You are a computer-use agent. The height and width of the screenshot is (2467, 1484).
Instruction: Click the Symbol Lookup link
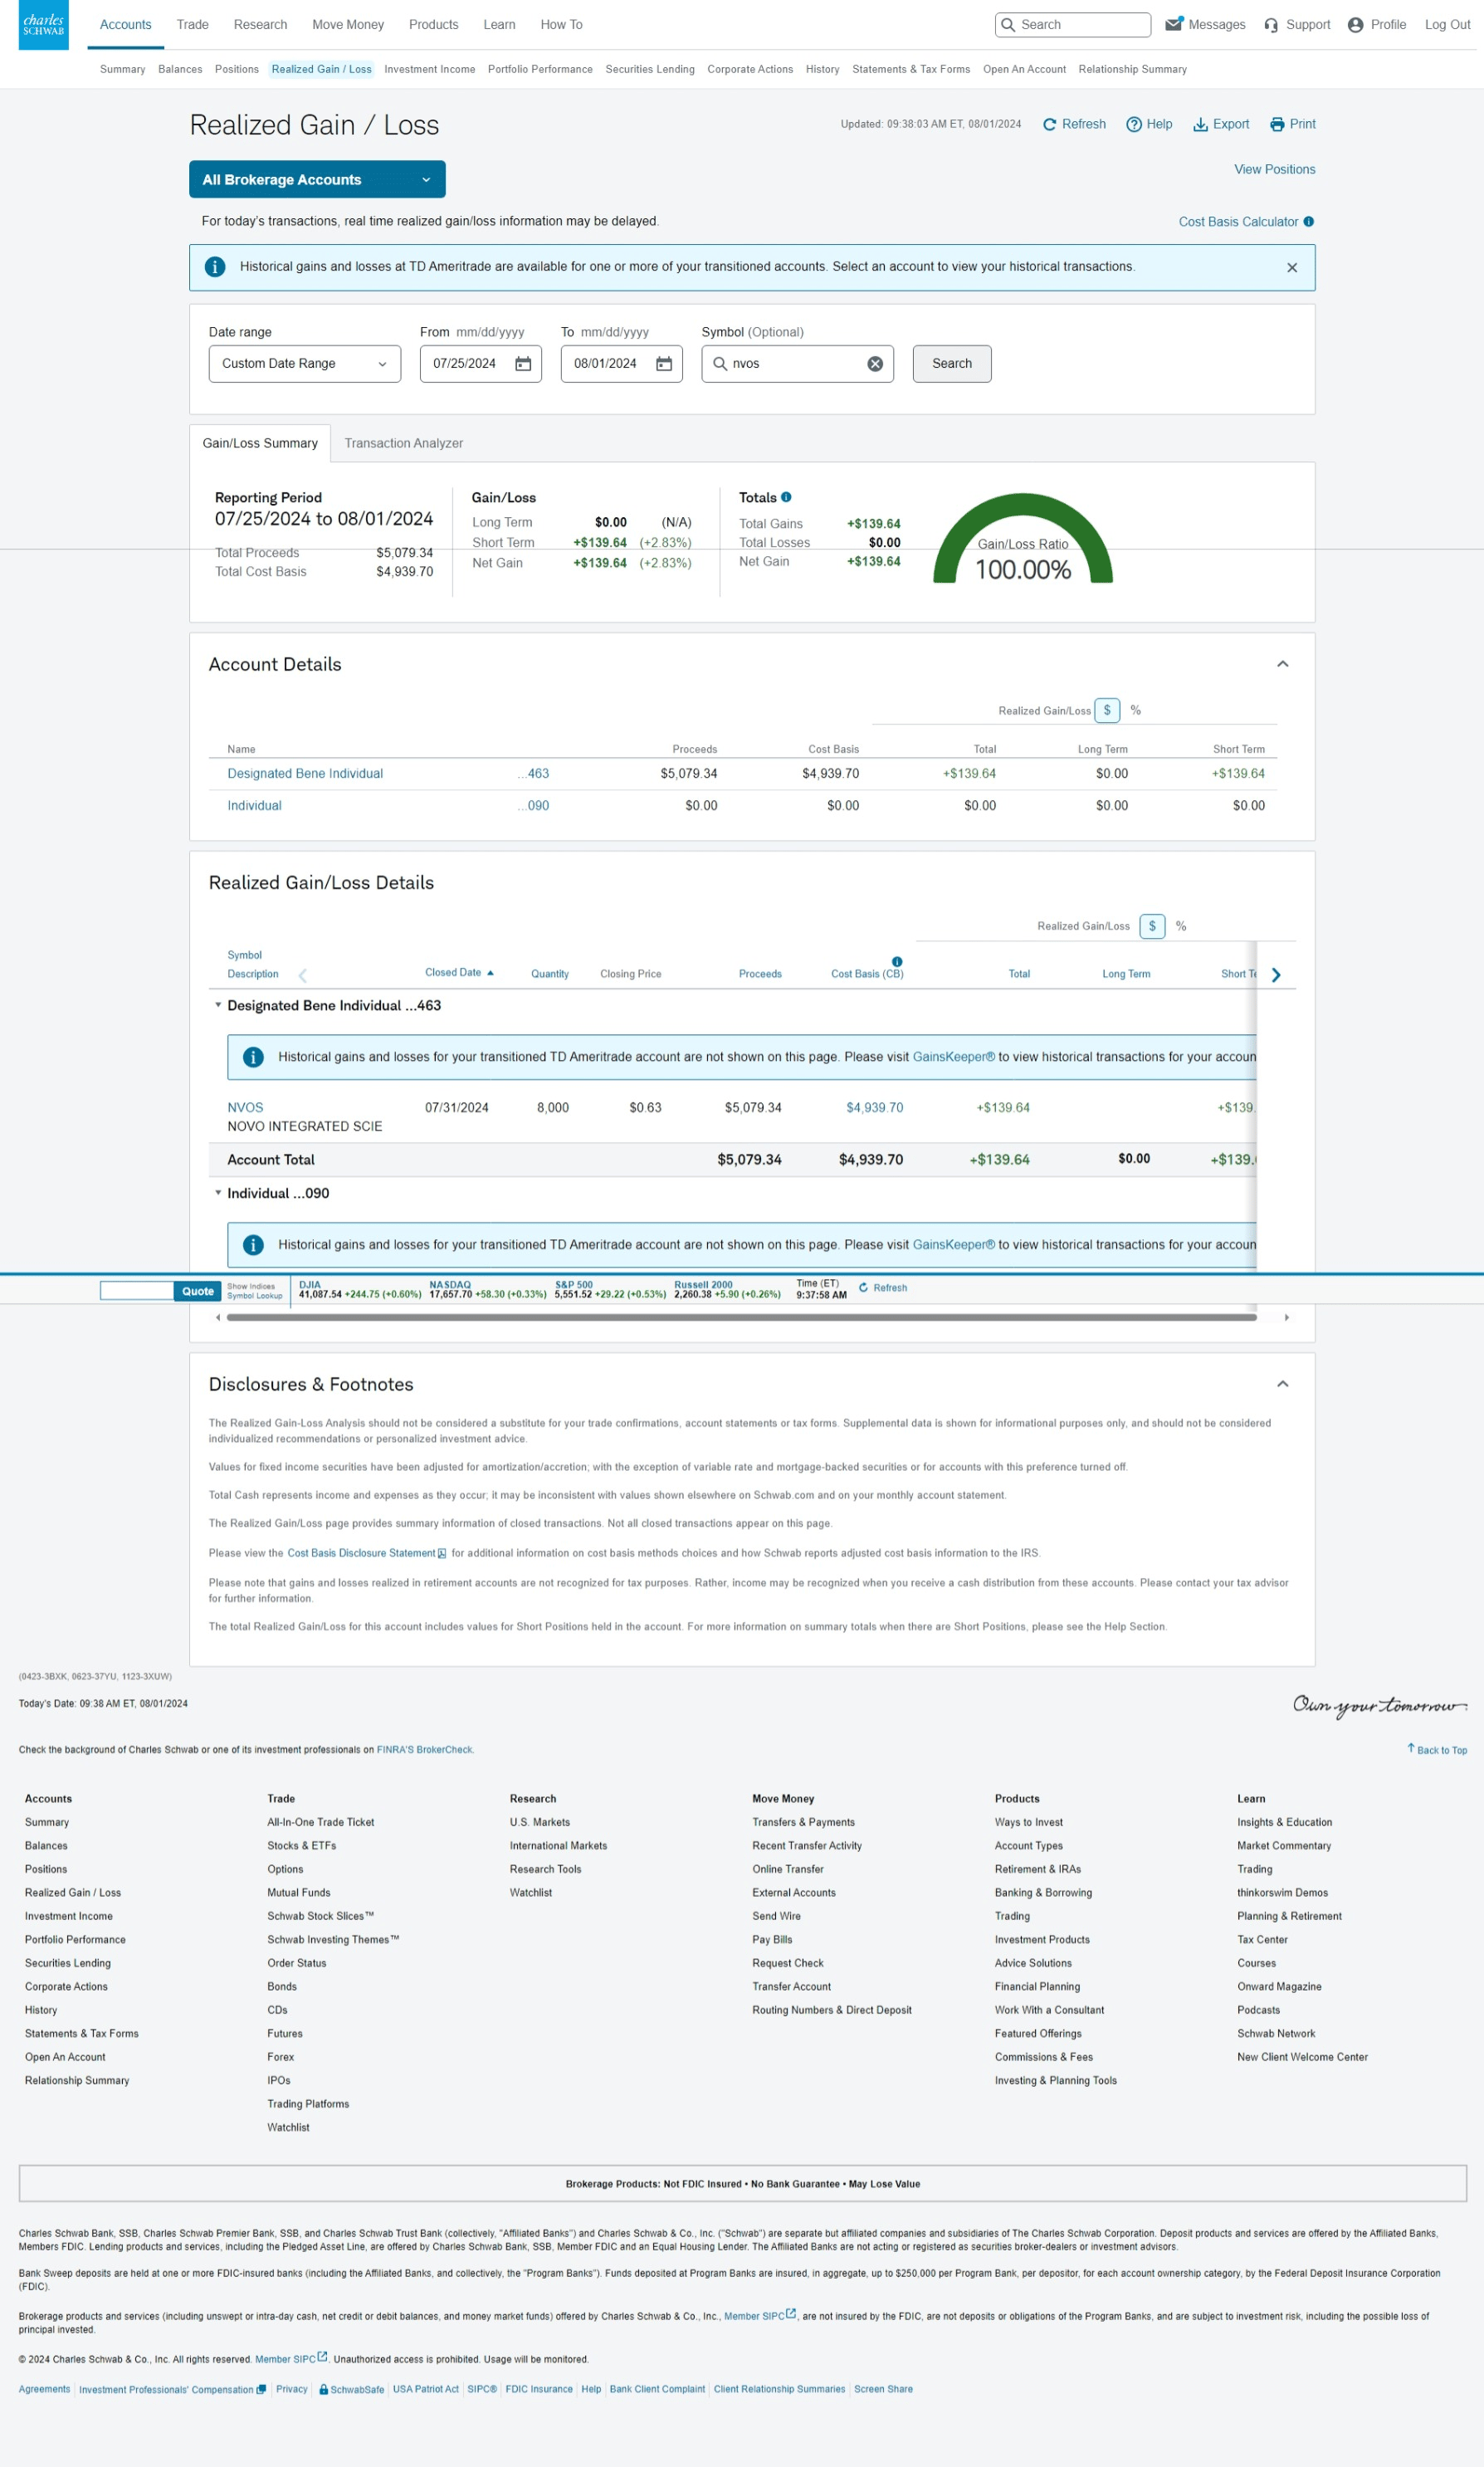[255, 1296]
